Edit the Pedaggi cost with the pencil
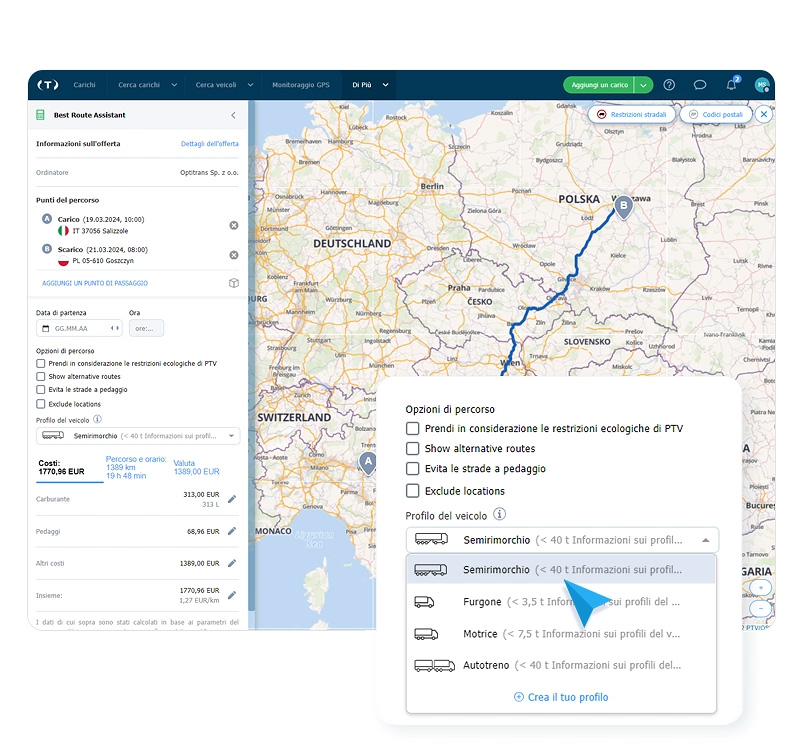The image size is (800, 750). coord(232,531)
